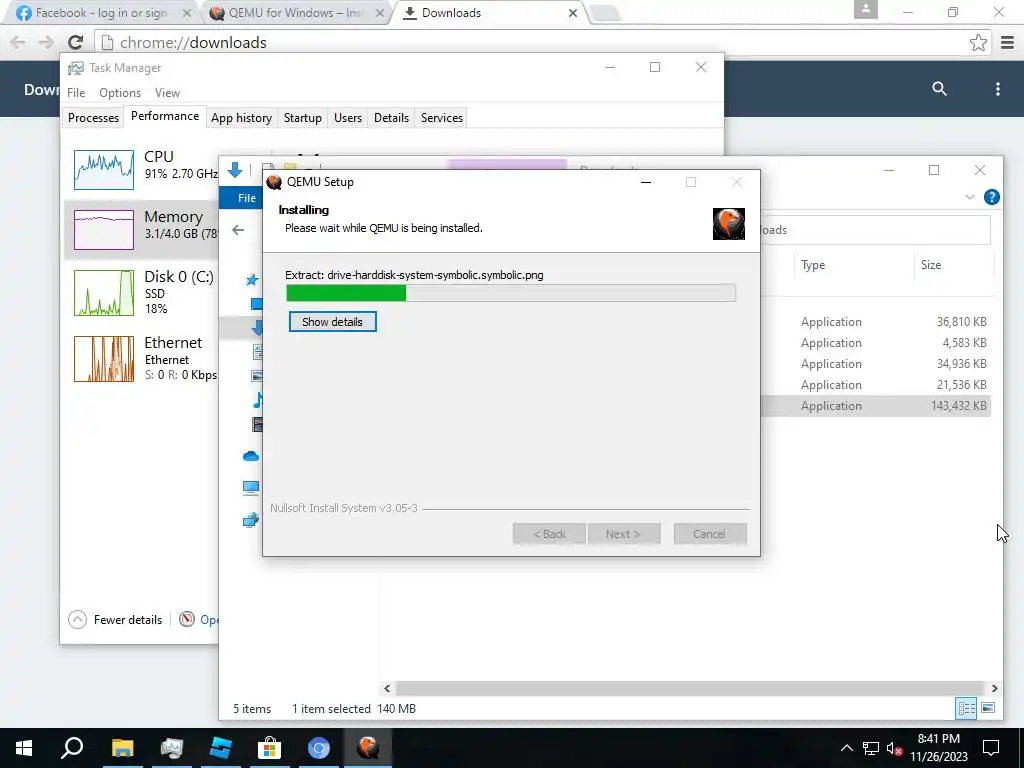
Task: Switch to the Details tab
Action: 391,118
